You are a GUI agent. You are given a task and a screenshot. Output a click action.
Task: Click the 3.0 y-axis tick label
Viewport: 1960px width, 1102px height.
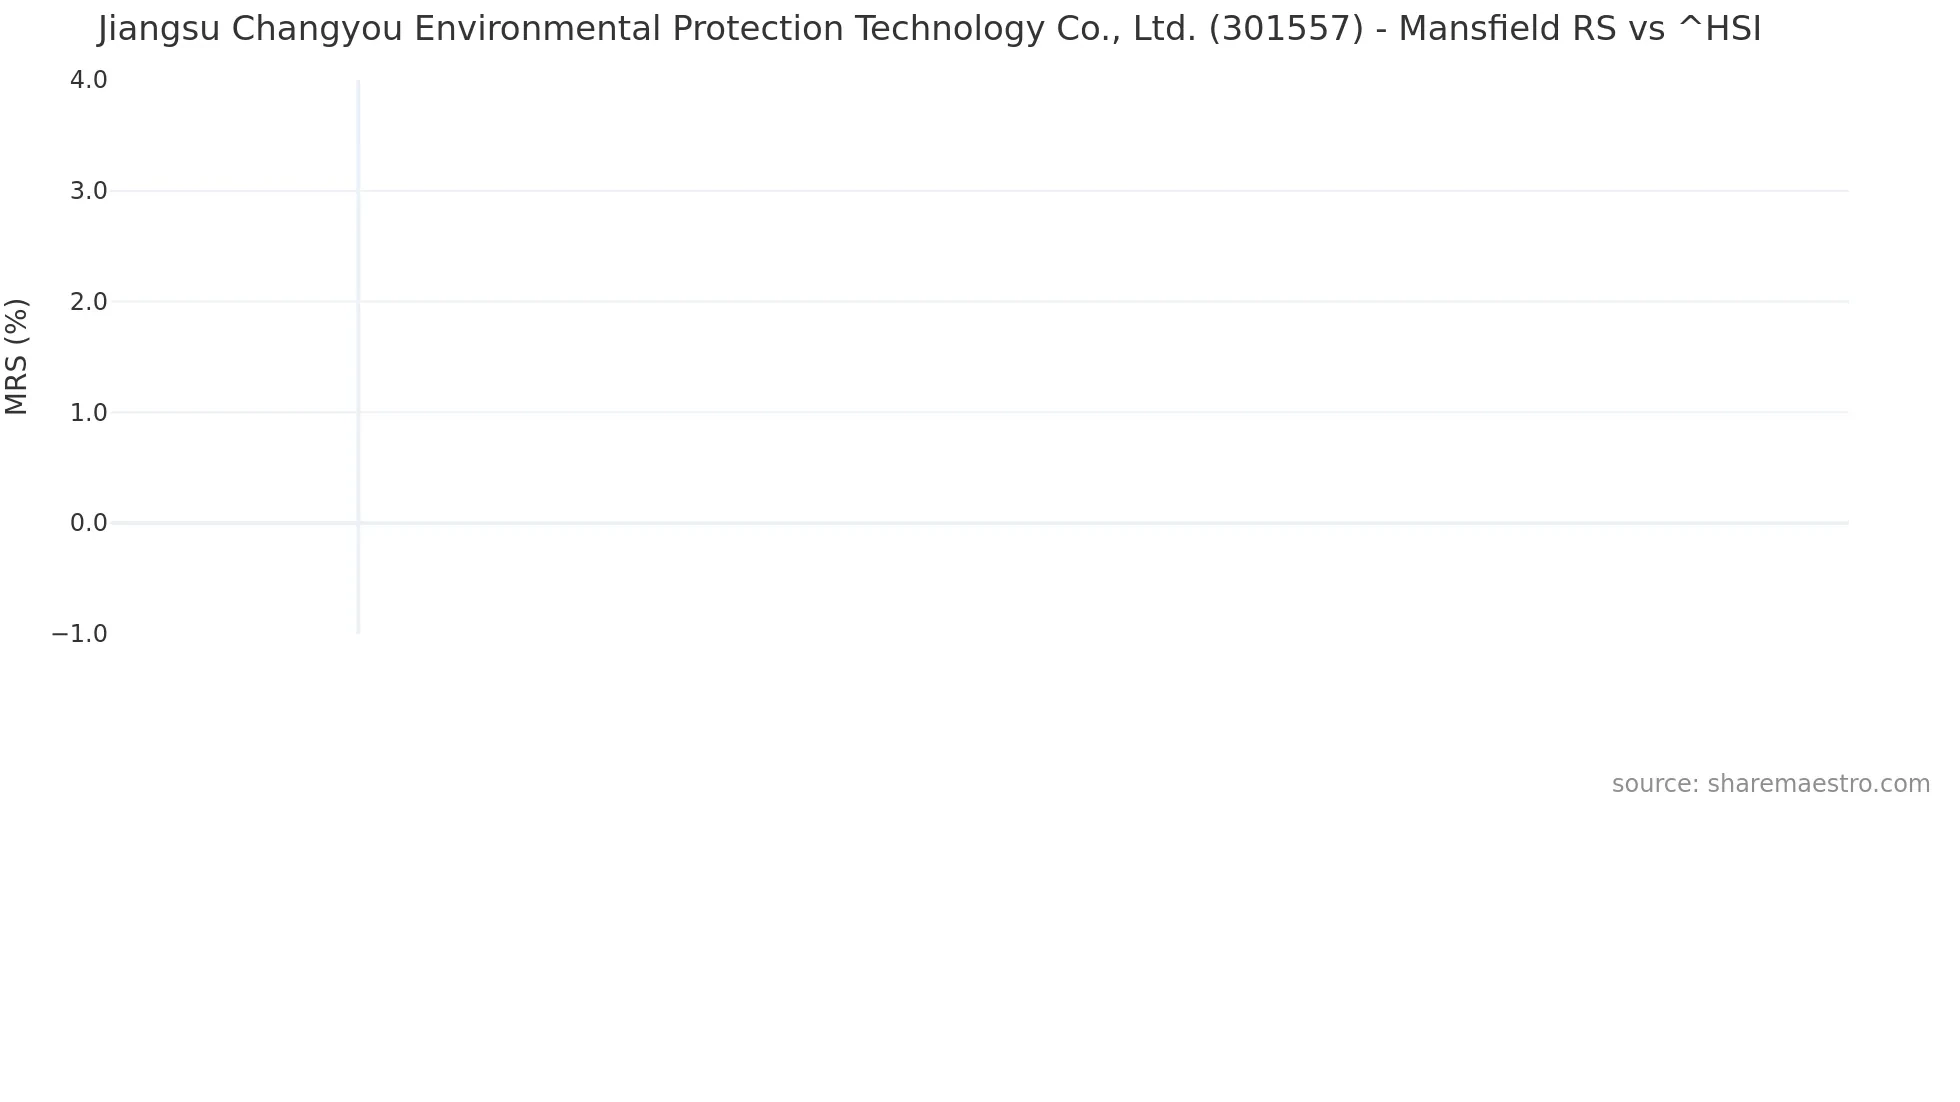[88, 191]
